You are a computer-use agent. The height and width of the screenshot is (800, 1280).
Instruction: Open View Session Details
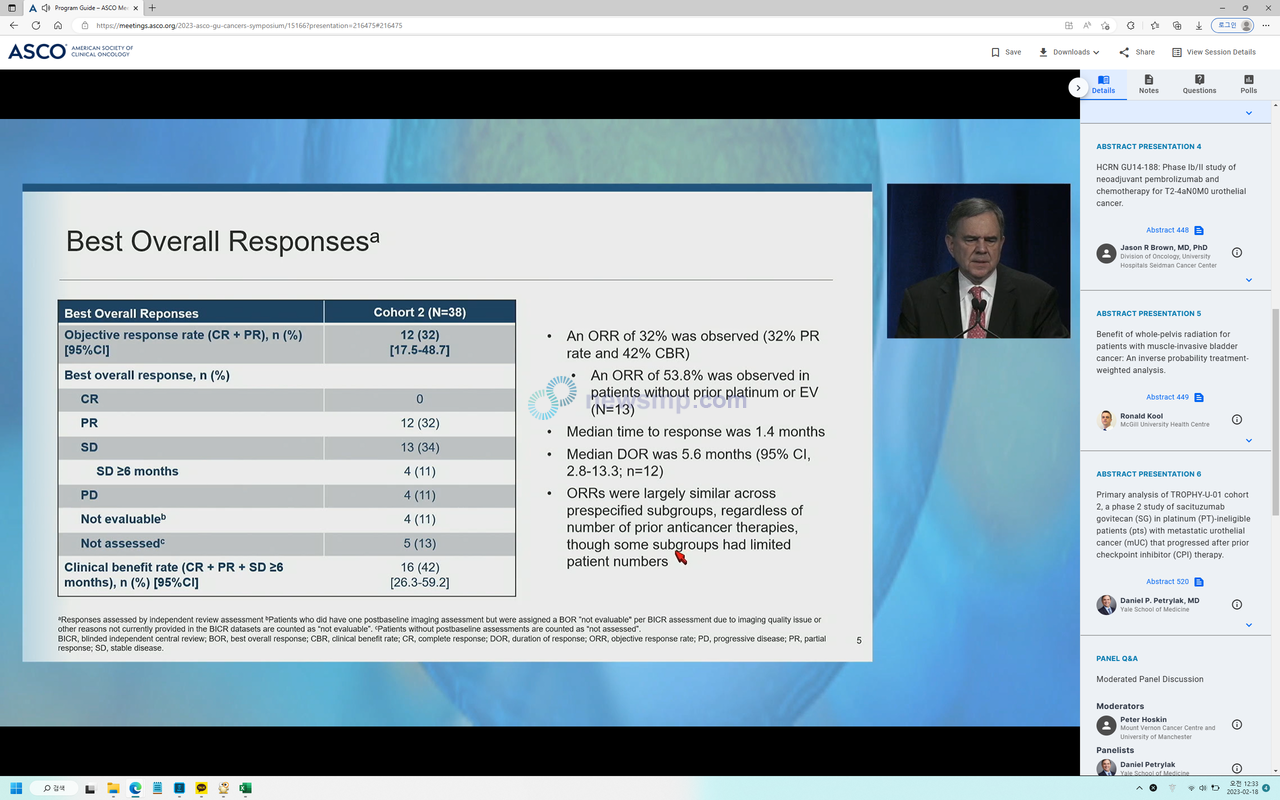(x=1214, y=52)
